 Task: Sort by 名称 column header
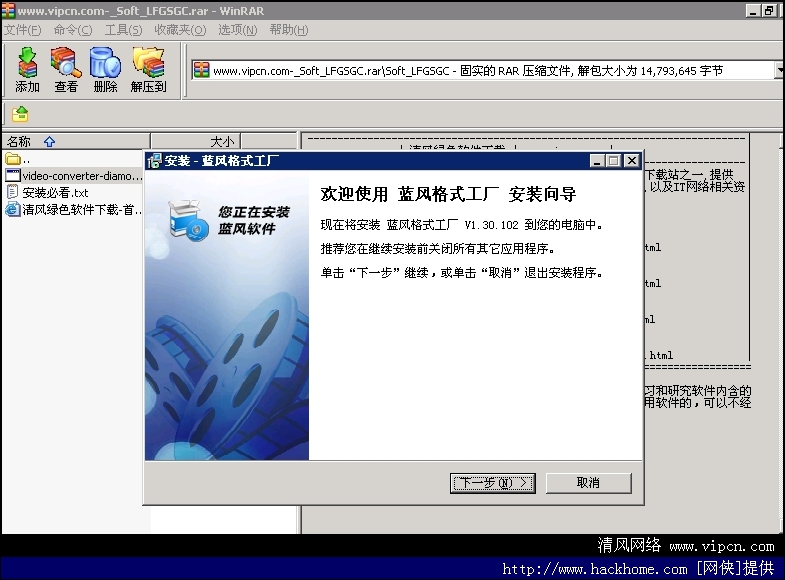point(76,142)
